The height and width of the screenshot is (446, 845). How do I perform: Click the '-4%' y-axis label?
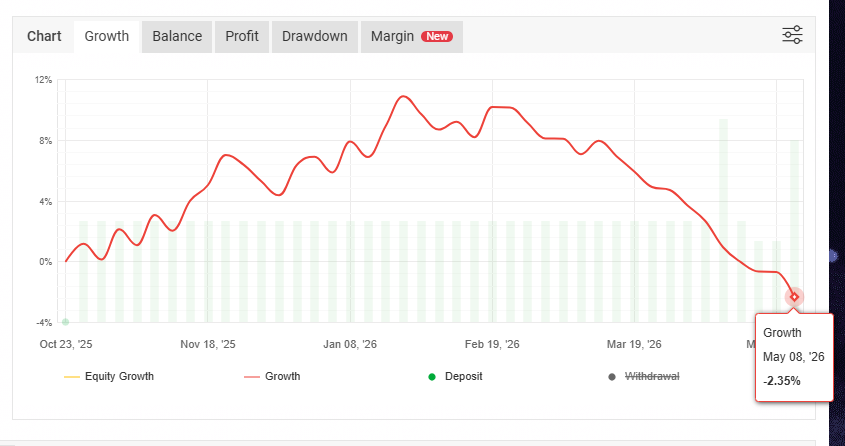coord(45,323)
